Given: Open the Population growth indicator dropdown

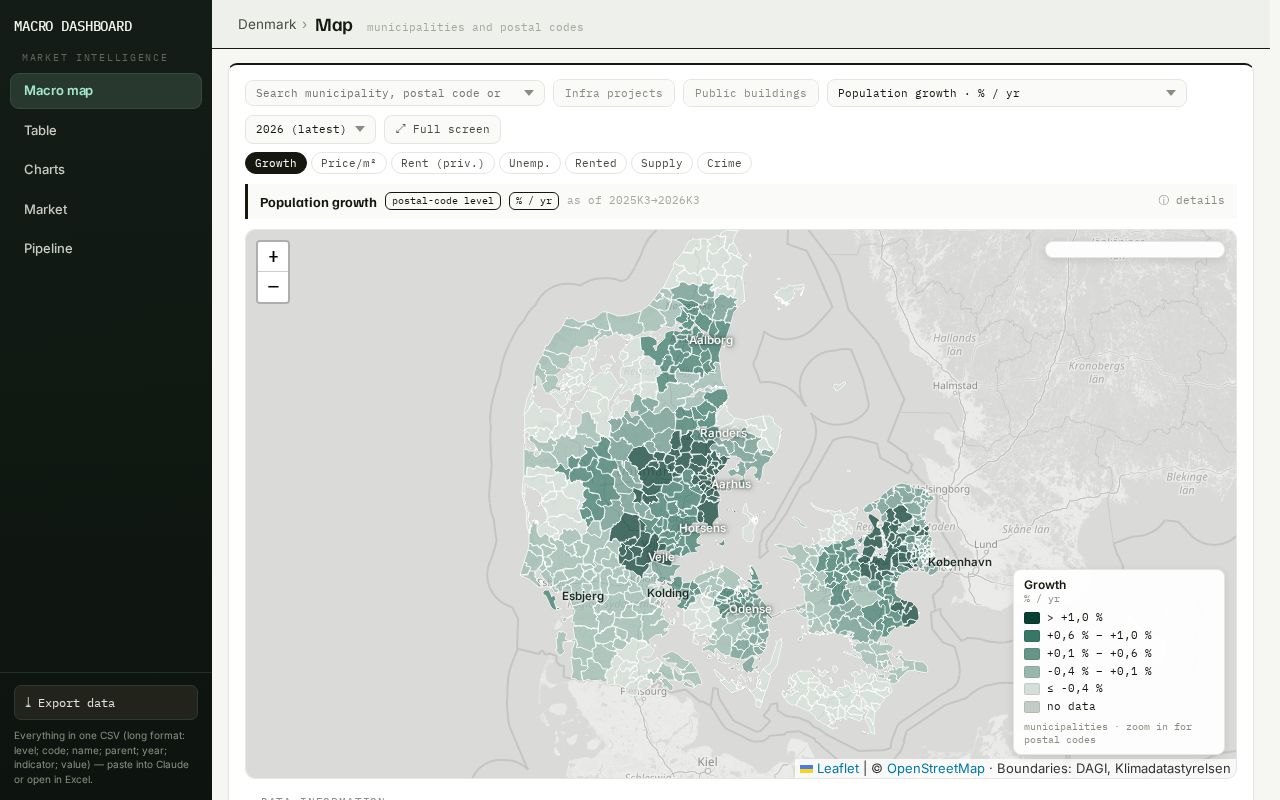Looking at the screenshot, I should (x=1007, y=93).
